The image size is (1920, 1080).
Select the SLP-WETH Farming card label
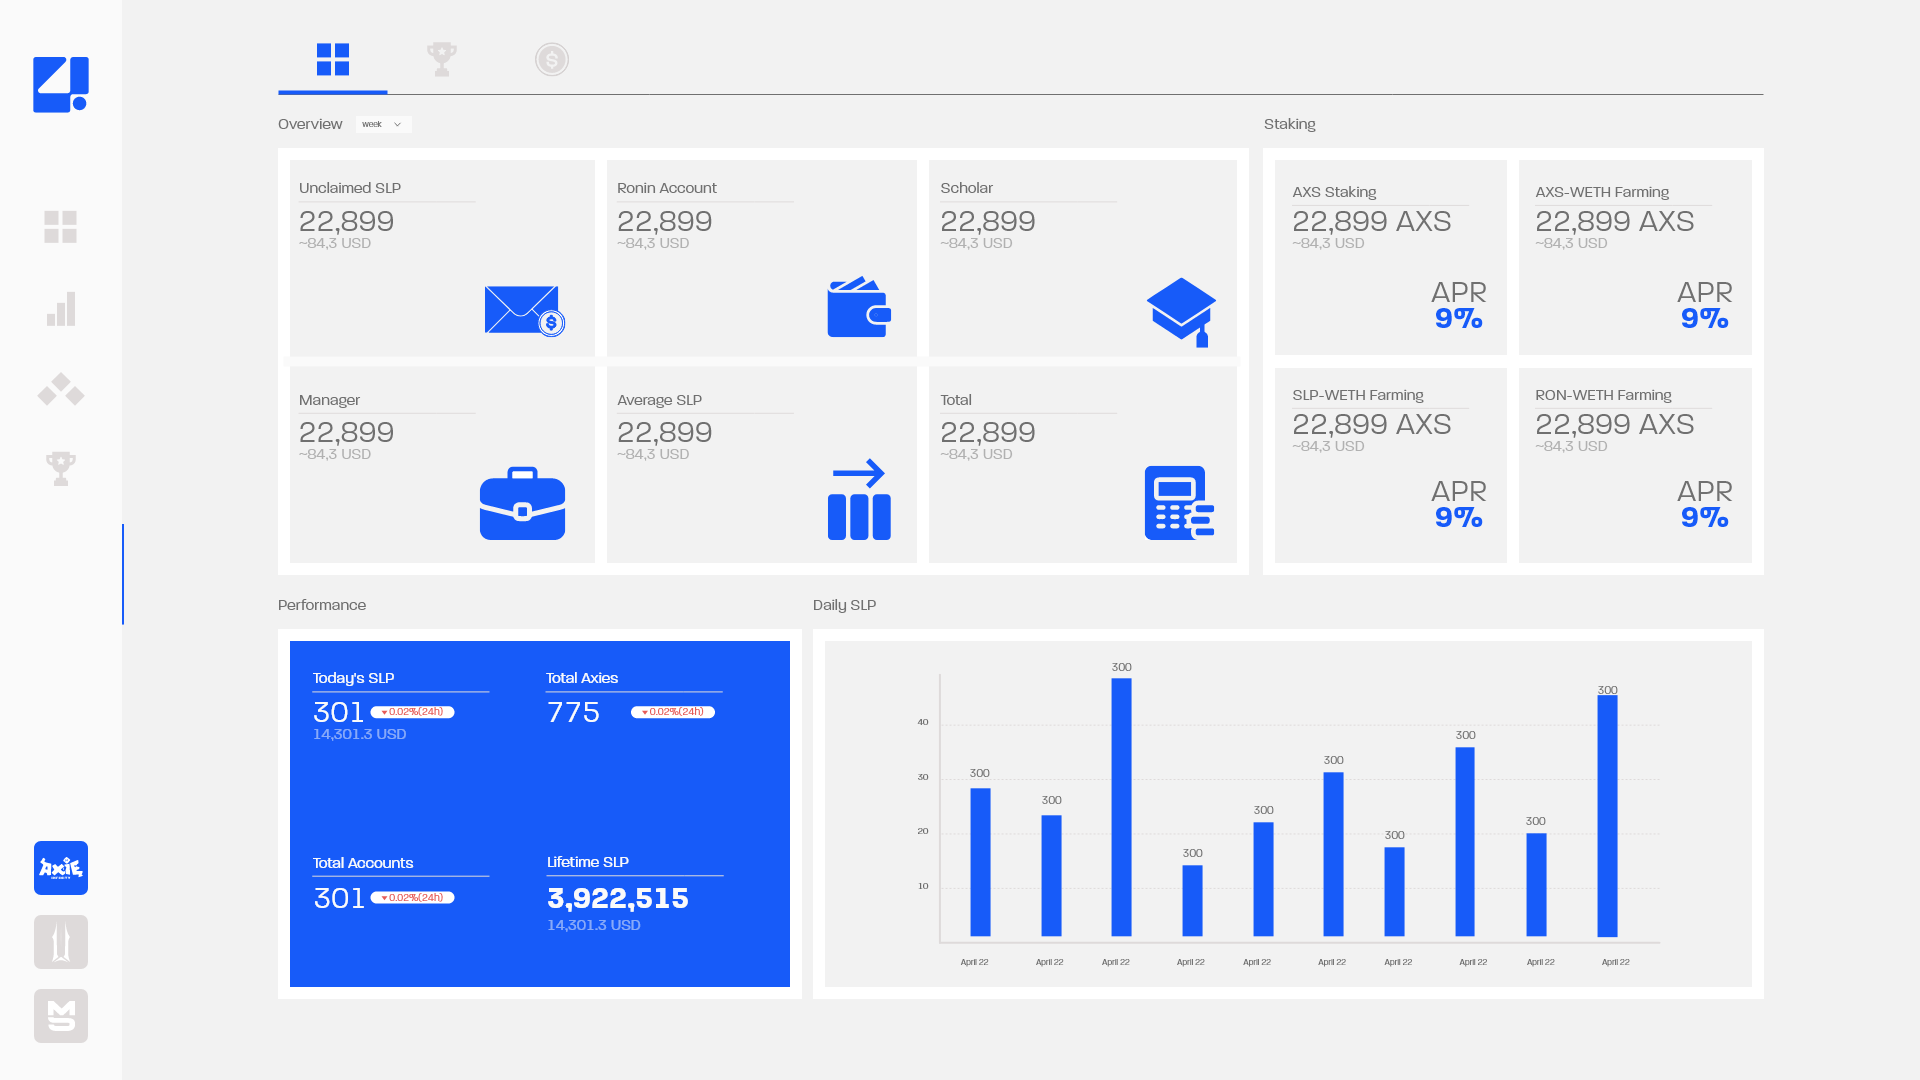pyautogui.click(x=1358, y=395)
